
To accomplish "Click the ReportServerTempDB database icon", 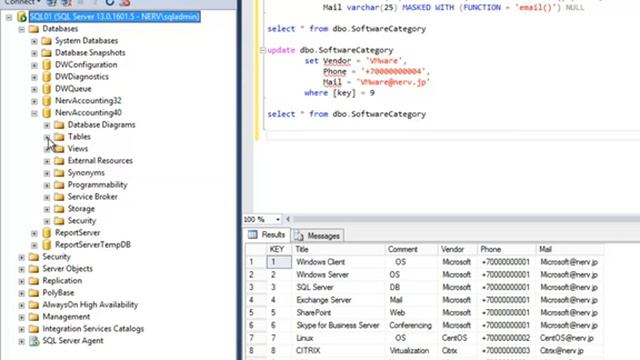I will click(x=47, y=245).
